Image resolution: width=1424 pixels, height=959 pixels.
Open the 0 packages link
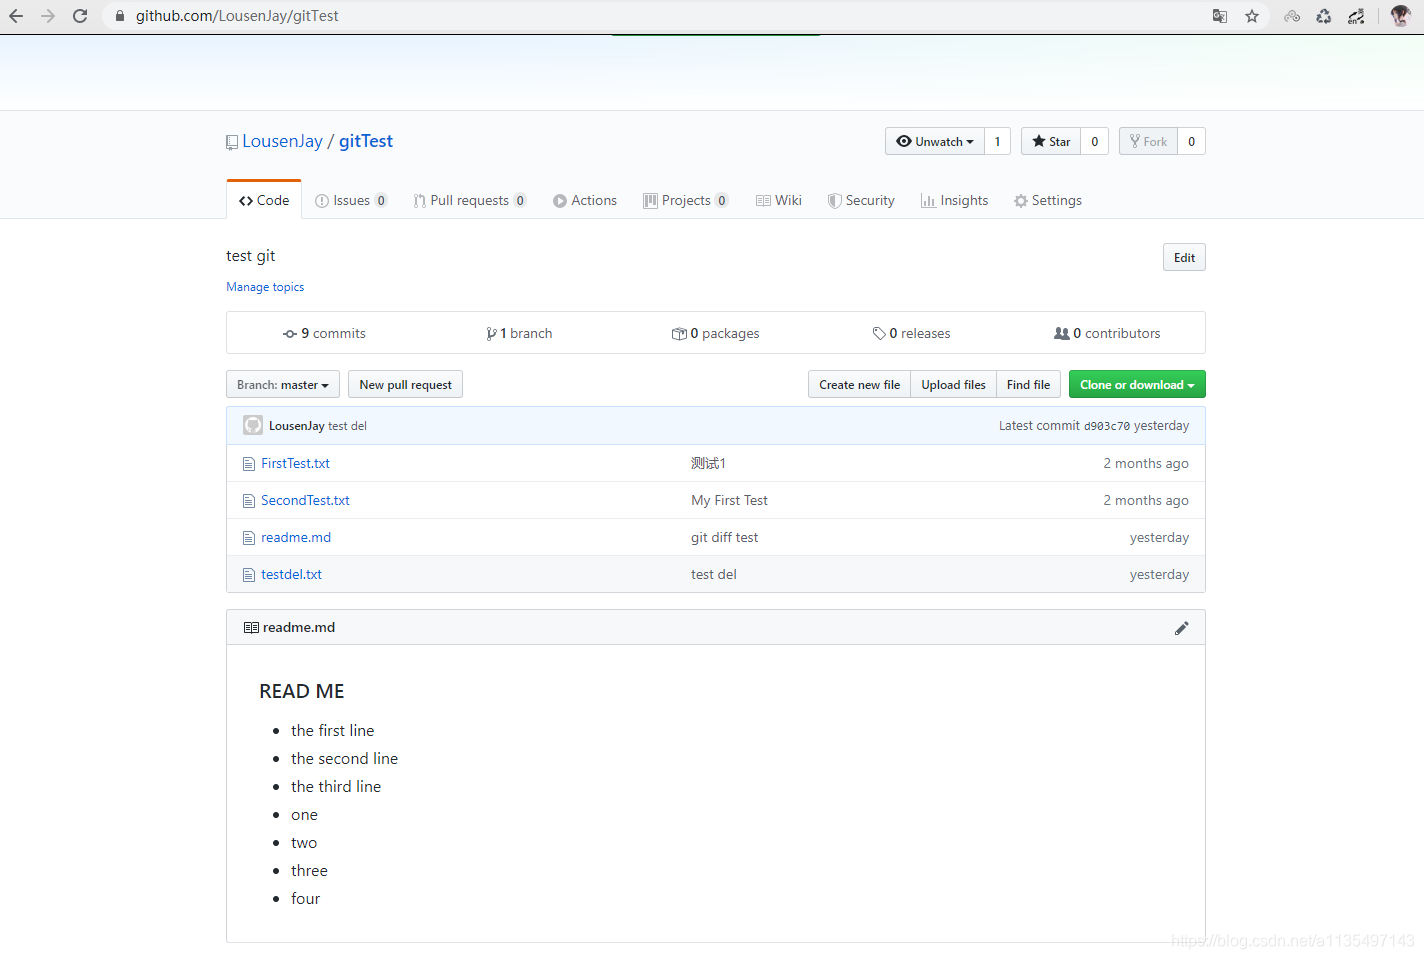pos(715,334)
